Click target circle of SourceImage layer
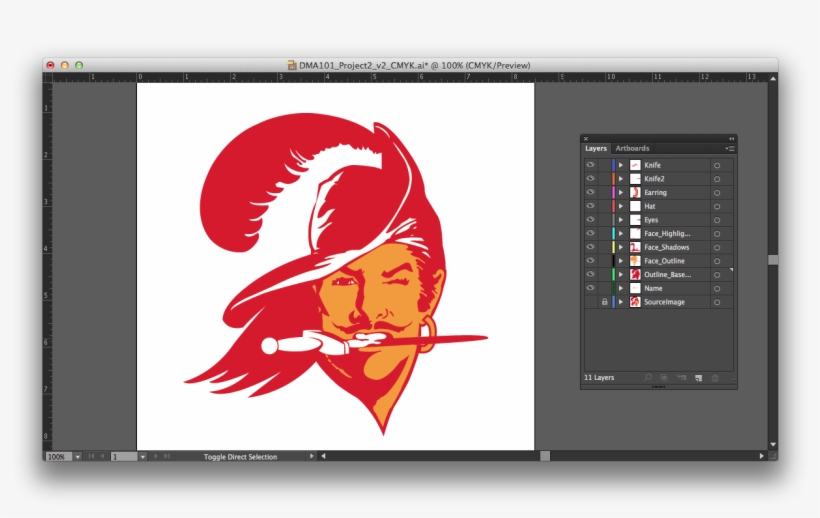 [x=717, y=302]
